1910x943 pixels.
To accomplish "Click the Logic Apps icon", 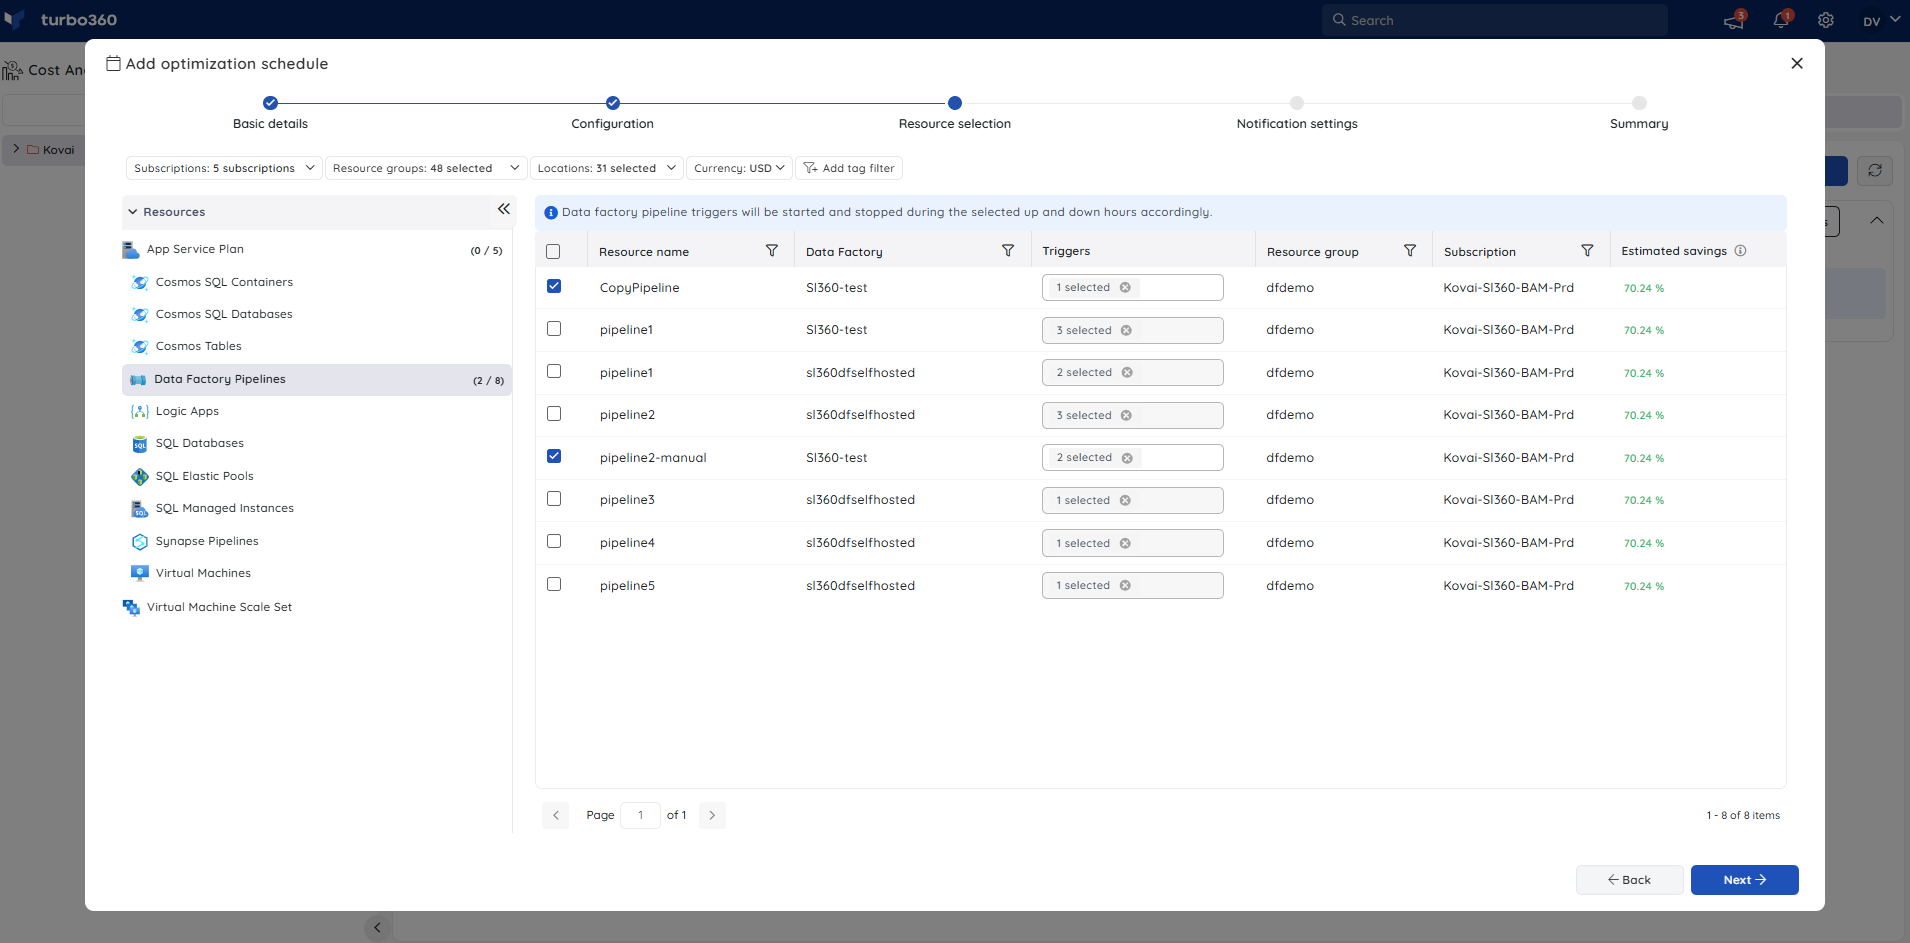I will 140,412.
